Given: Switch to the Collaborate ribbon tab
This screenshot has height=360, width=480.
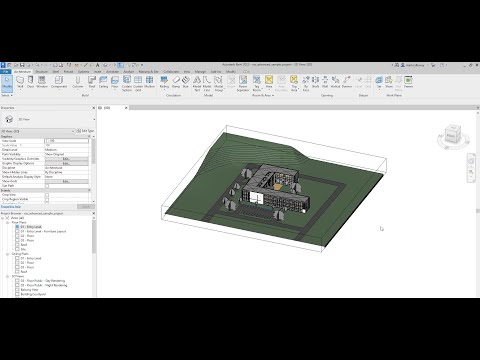Looking at the screenshot, I should coord(171,72).
